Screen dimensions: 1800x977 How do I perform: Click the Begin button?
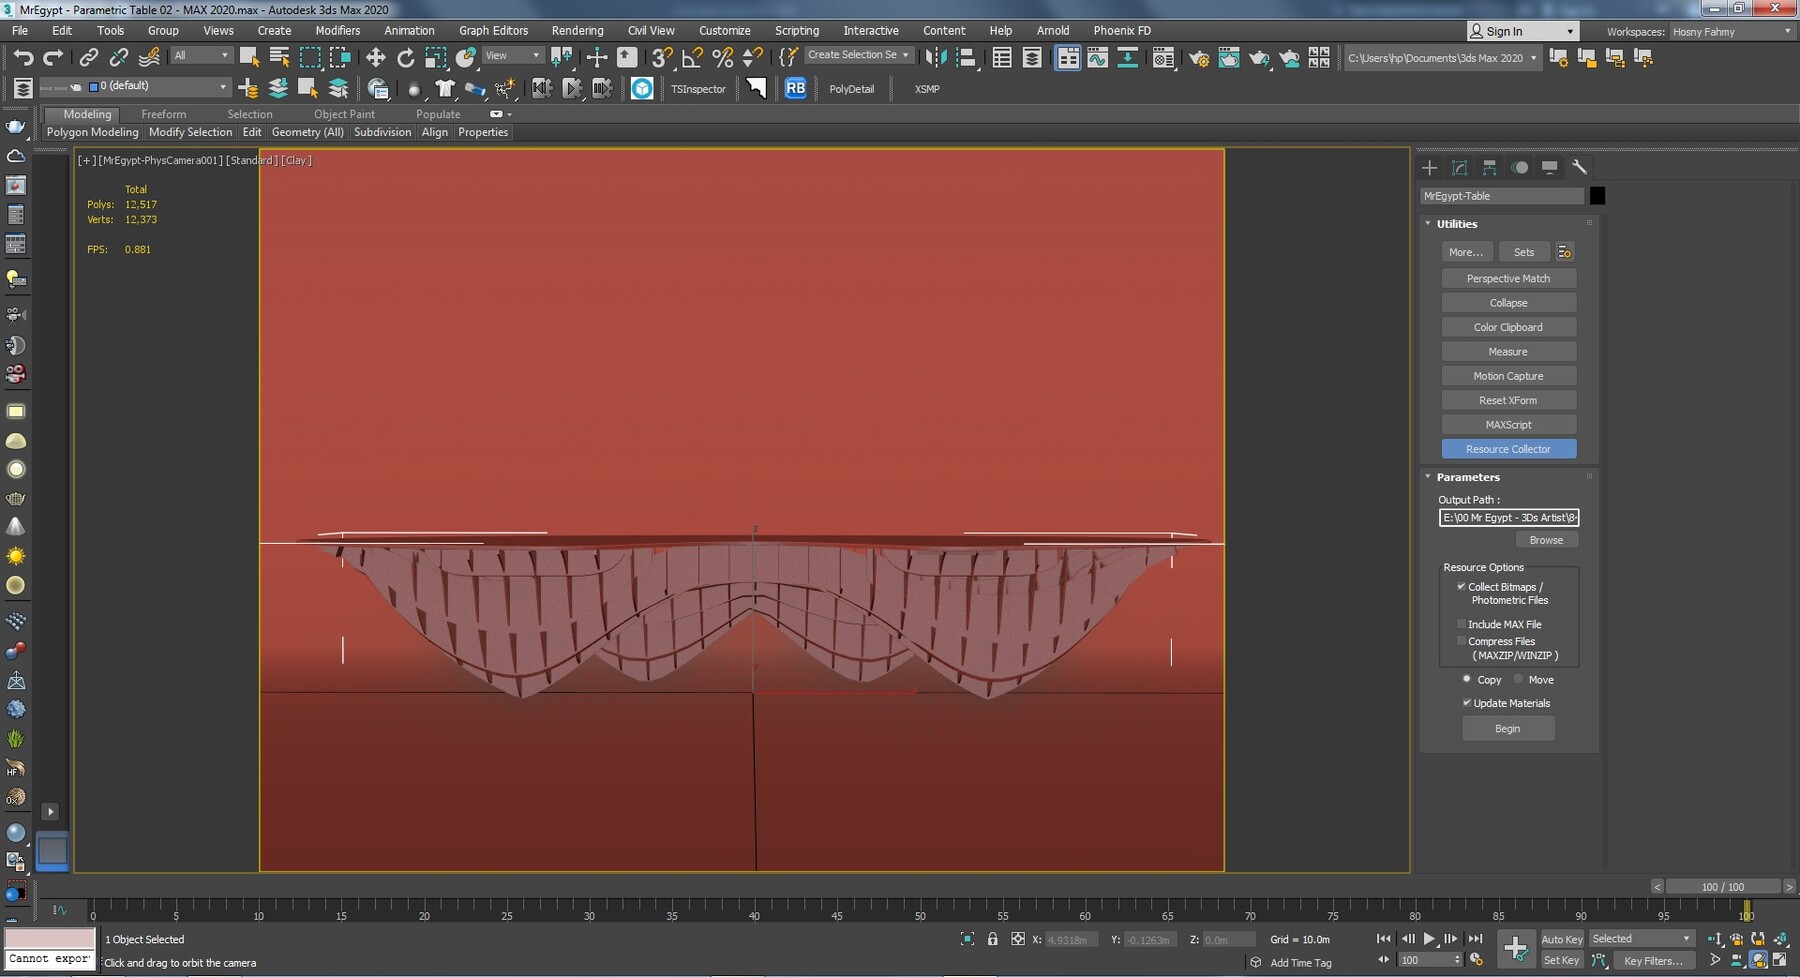click(1508, 728)
